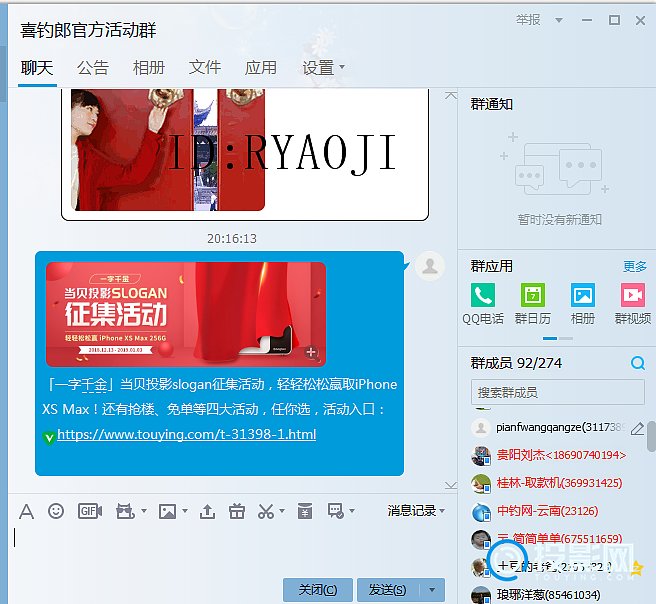Click avatar of 贵阳刘杰

pos(481,456)
